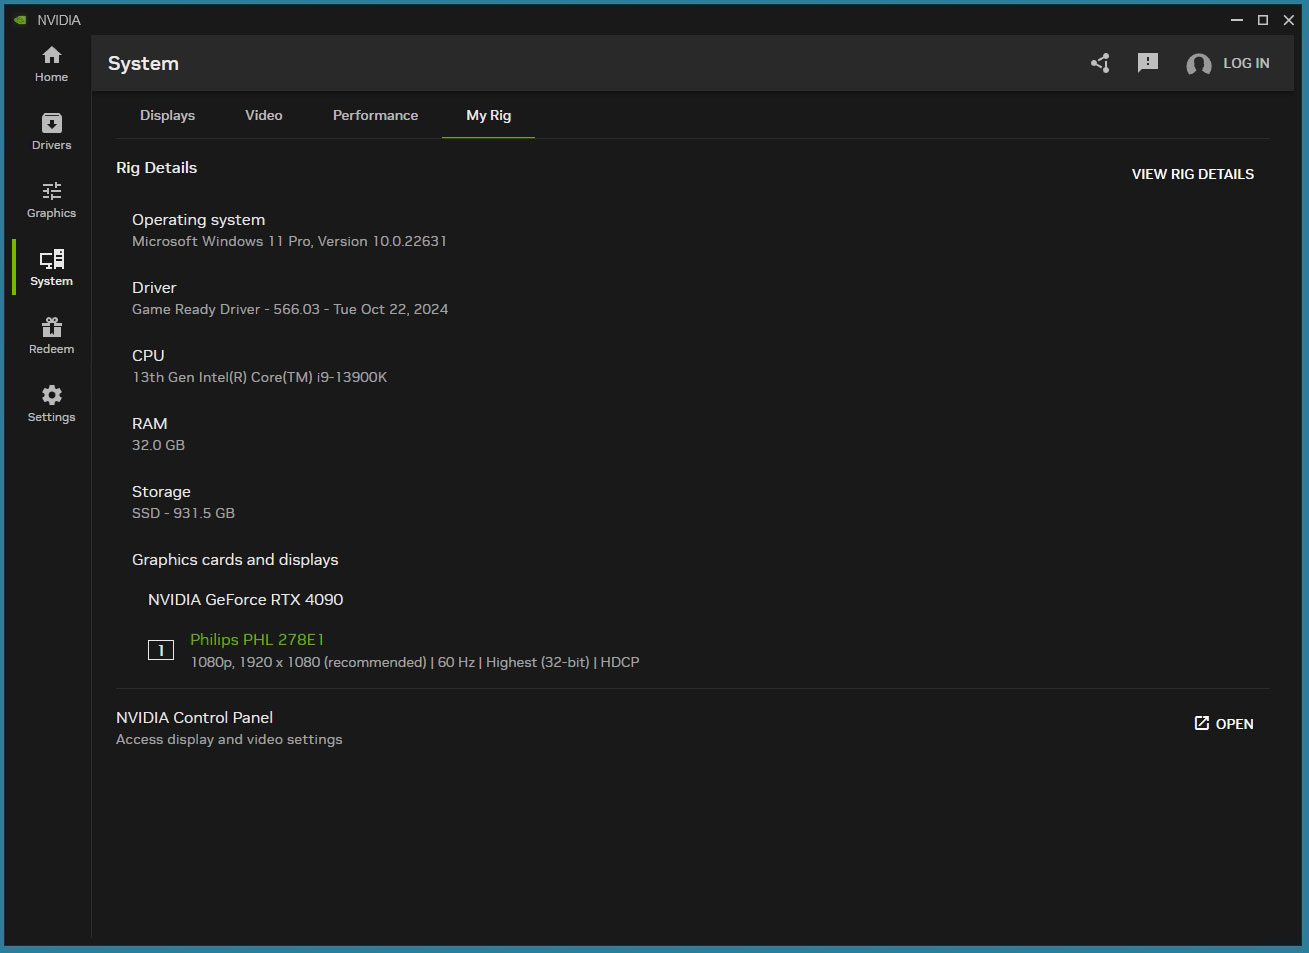The width and height of the screenshot is (1309, 953).
Task: Open Settings gear in sidebar
Action: coord(51,404)
